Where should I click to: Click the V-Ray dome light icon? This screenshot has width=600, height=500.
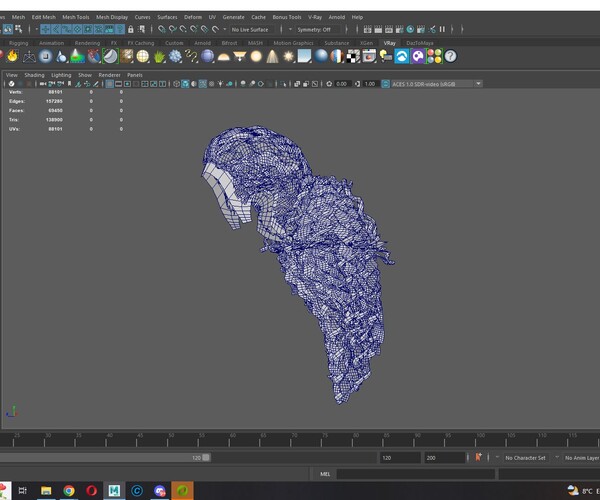(x=223, y=57)
